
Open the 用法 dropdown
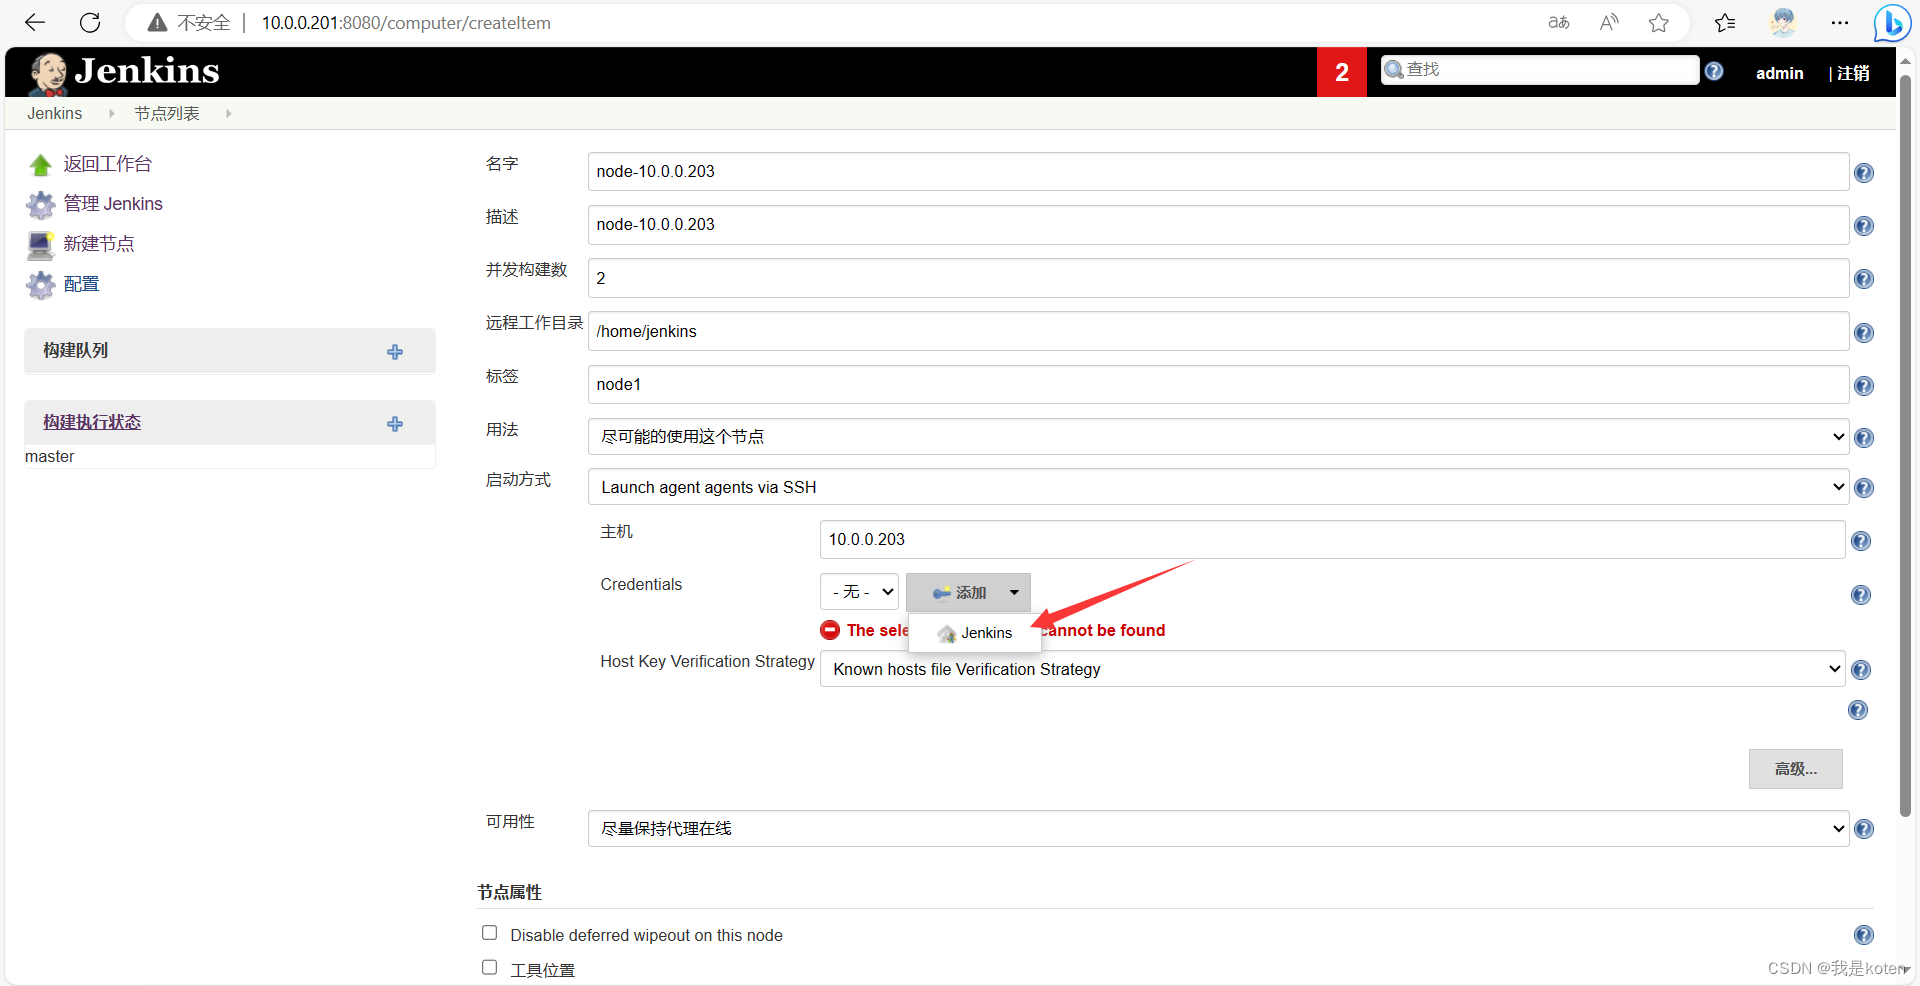click(x=1218, y=437)
